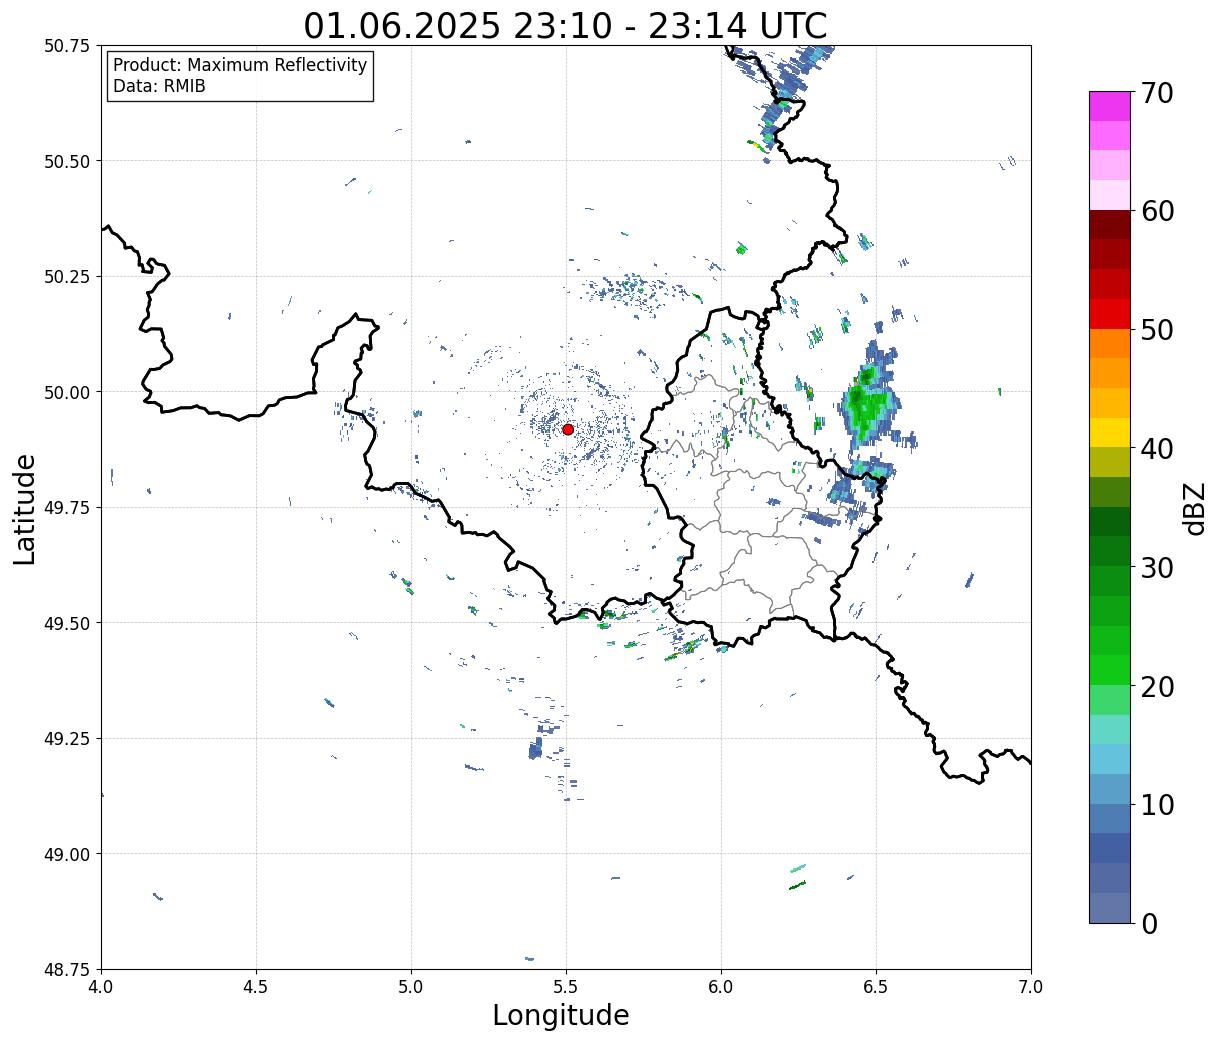Click the bright red swatch just above 50 dBZ
Viewport: 1219px width, 1040px height.
click(1110, 314)
